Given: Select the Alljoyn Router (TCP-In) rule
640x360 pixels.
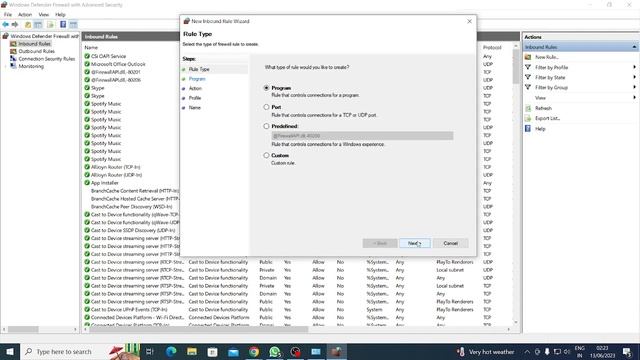Looking at the screenshot, I should click(116, 167).
